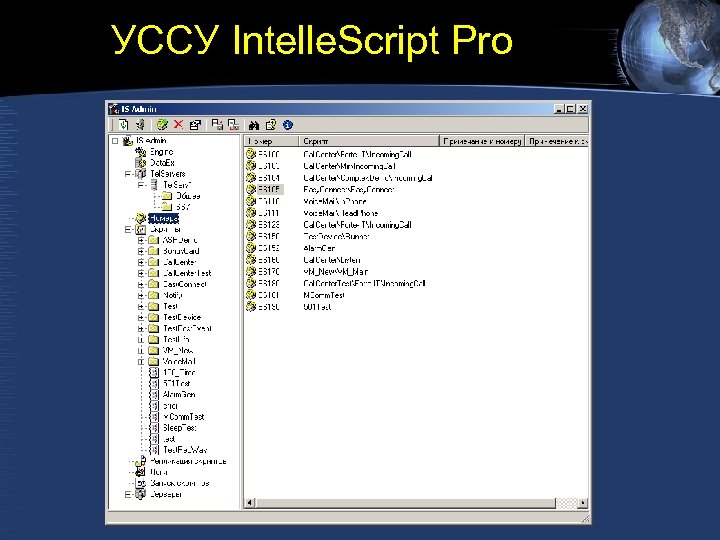Screen dimensions: 720x540
Task: Open properties via the toolbar properties icon
Action: tap(195, 124)
